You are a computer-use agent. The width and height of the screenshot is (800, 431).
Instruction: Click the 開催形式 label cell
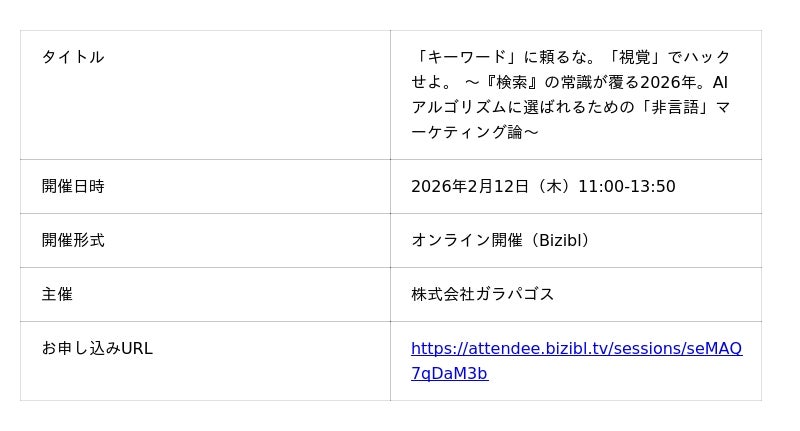pos(73,240)
